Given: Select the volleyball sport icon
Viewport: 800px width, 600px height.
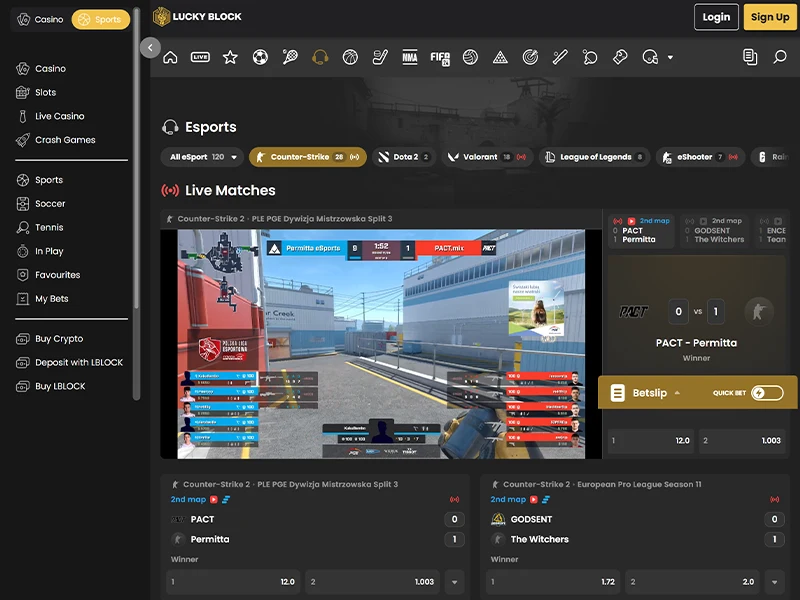Looking at the screenshot, I should pos(470,57).
